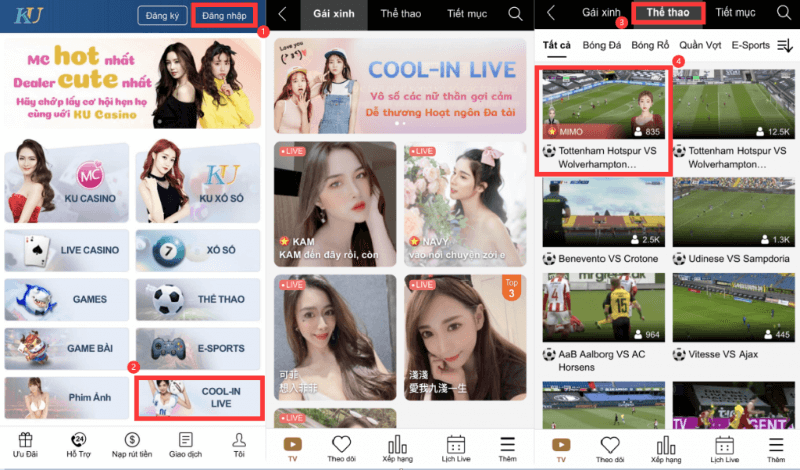This screenshot has height=470, width=800.
Task: Select the Tất cả filter
Action: pyautogui.click(x=556, y=45)
